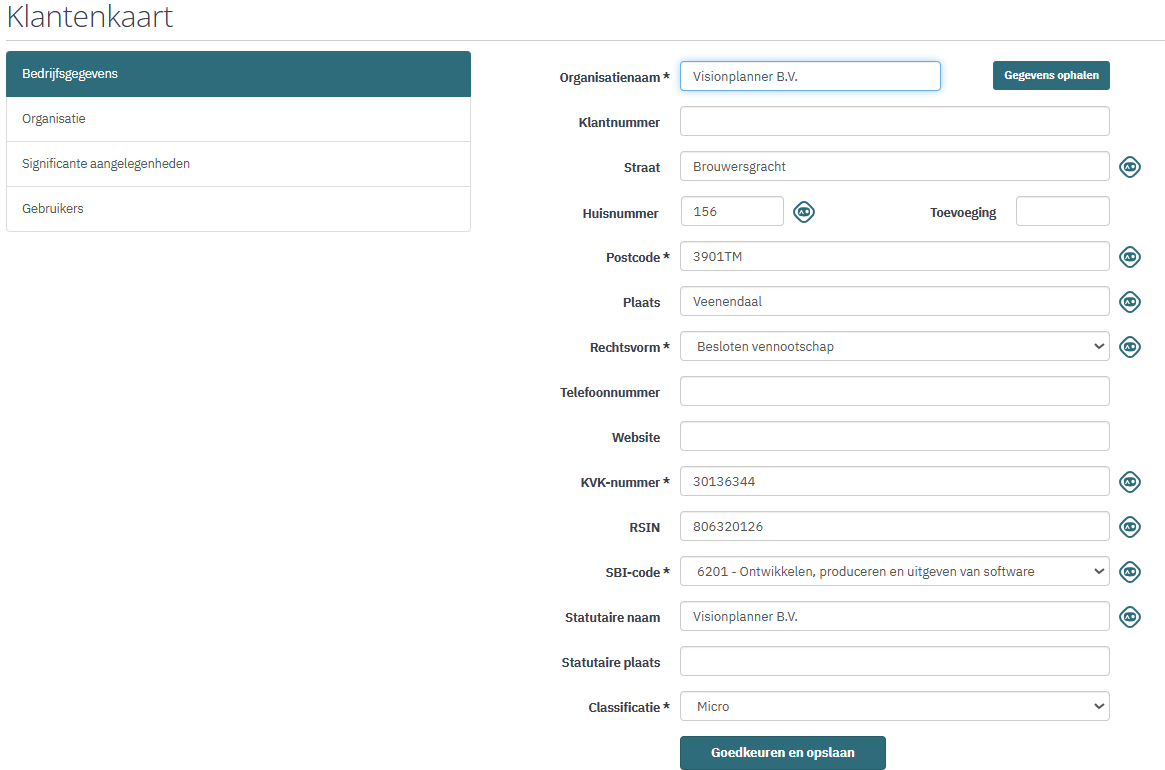Click into the Klantnummer field
The height and width of the screenshot is (770, 1165).
[895, 121]
